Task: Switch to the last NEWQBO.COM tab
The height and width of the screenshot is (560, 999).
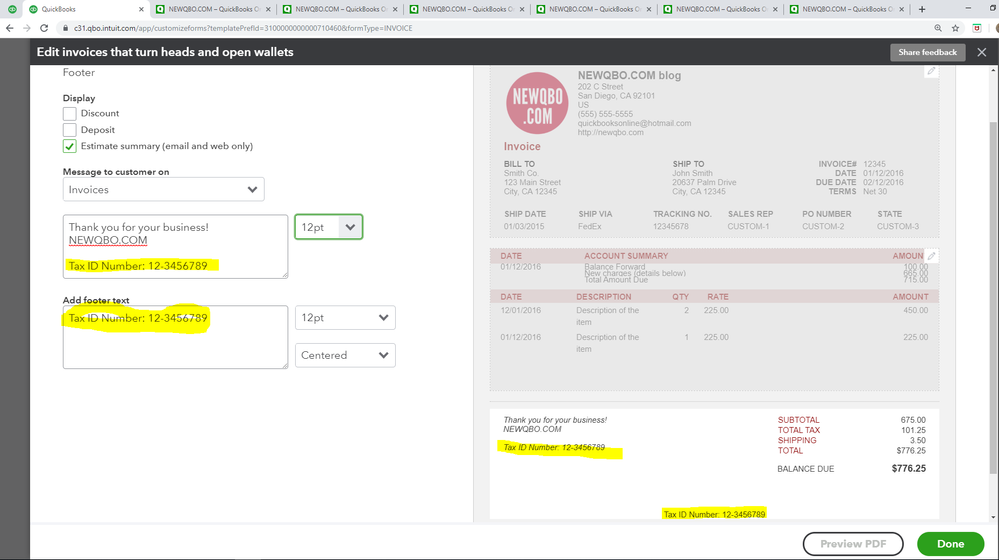Action: (847, 9)
